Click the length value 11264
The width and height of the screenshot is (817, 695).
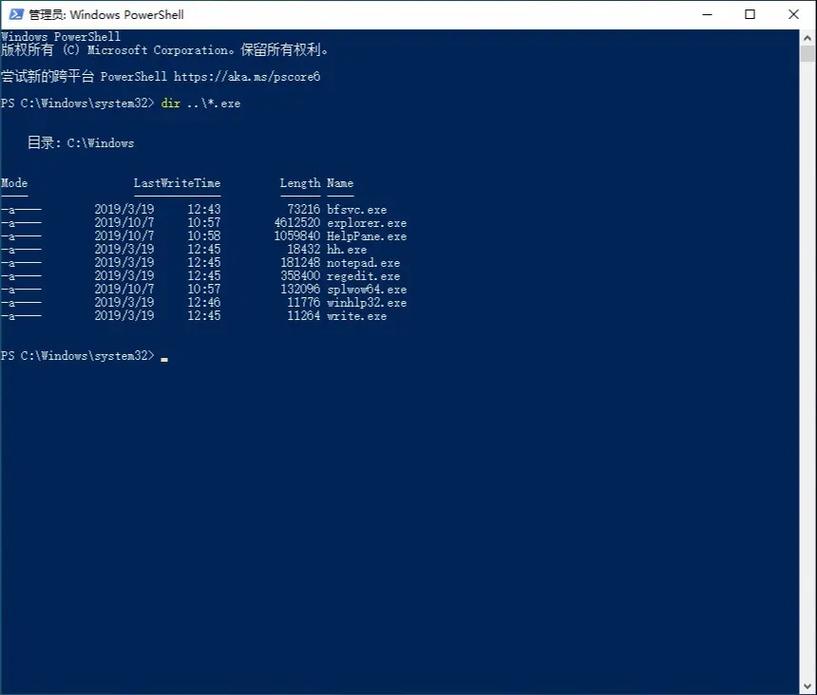point(304,316)
